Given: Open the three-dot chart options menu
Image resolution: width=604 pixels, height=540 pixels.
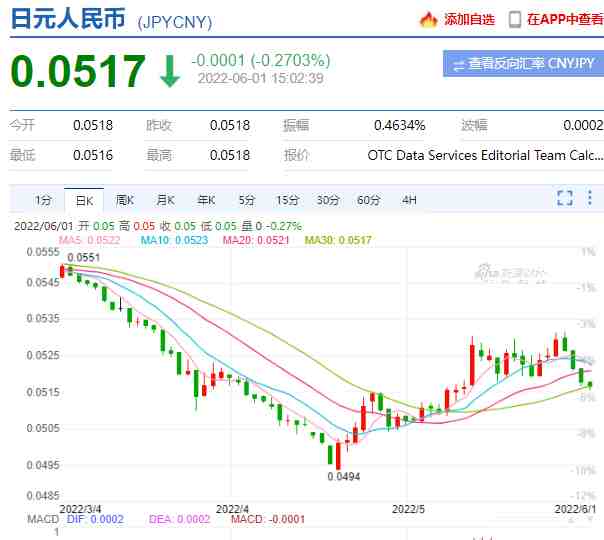Looking at the screenshot, I should pos(590,197).
